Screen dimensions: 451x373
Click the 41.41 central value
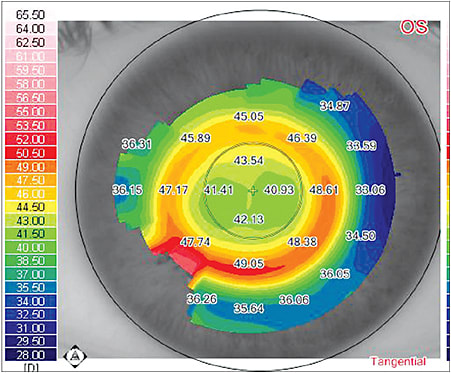pyautogui.click(x=219, y=190)
